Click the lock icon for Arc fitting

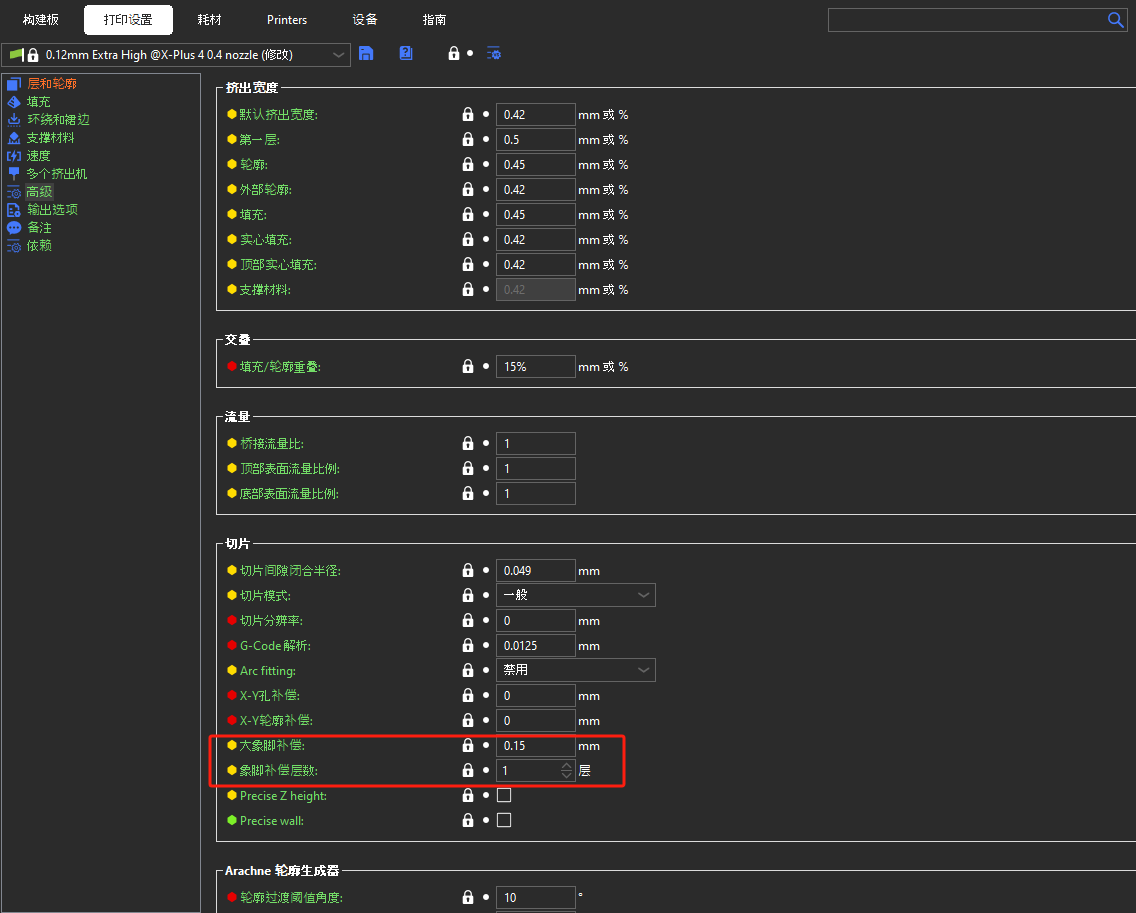pyautogui.click(x=468, y=670)
